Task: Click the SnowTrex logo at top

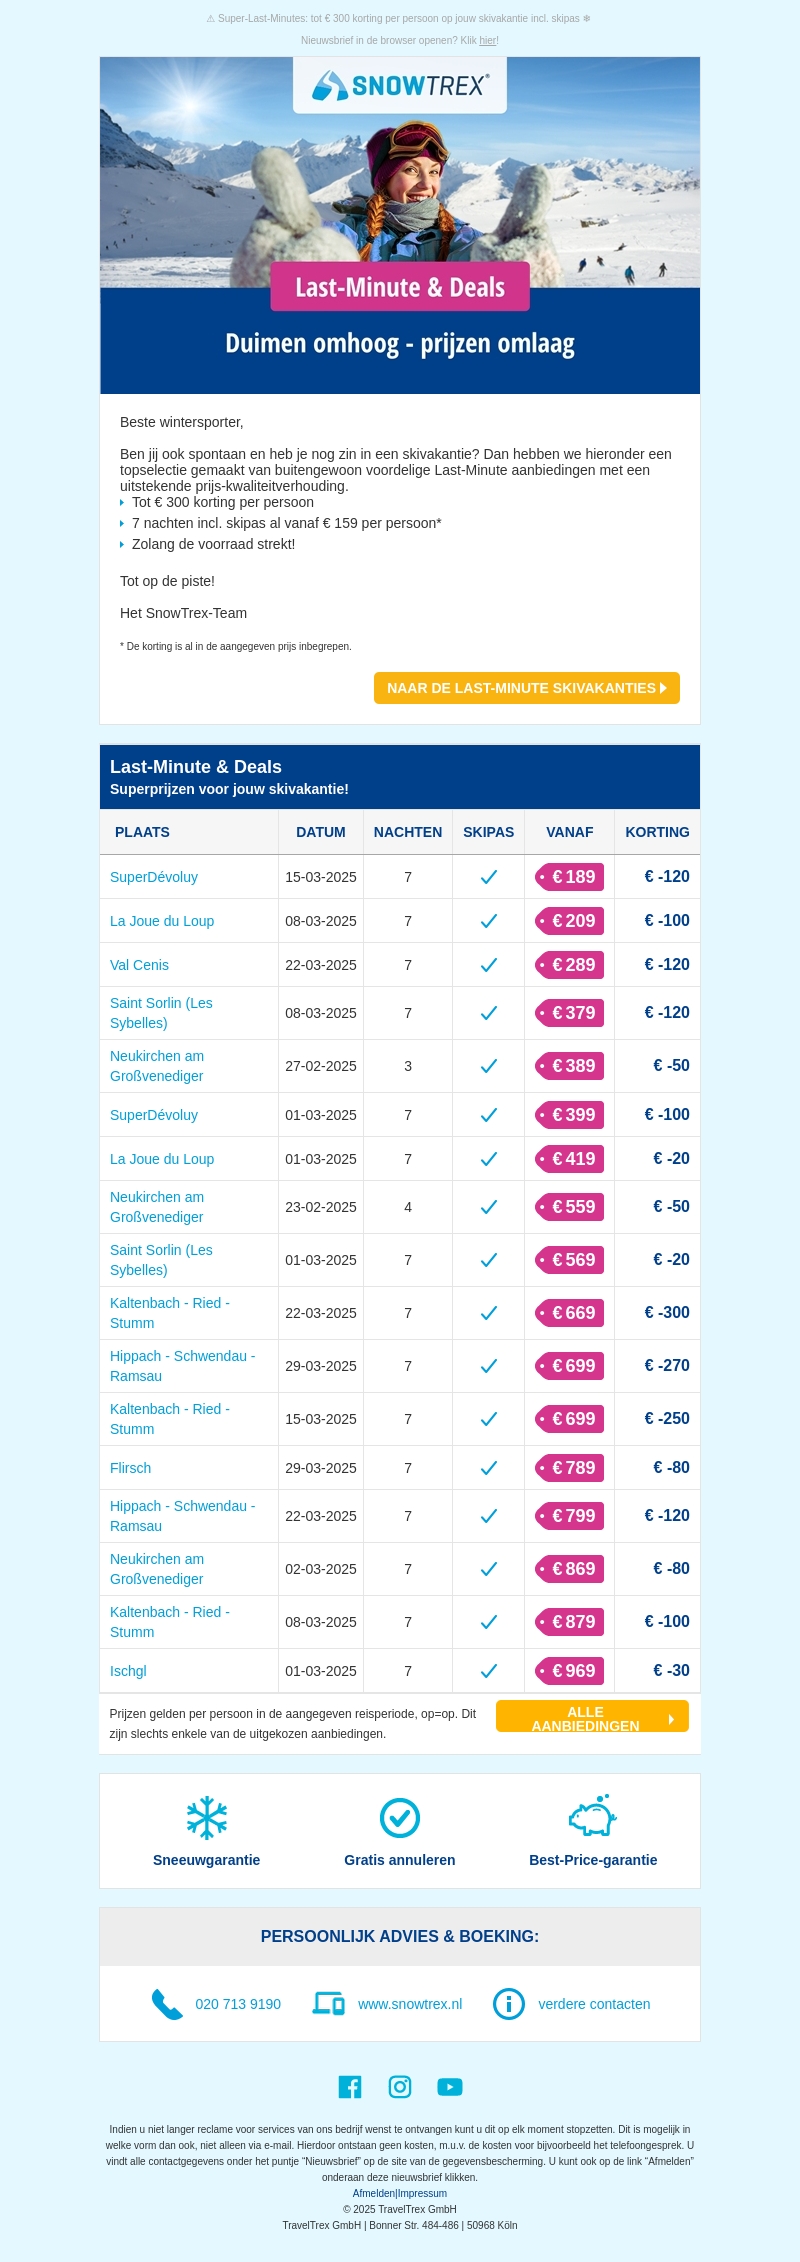Action: pos(400,86)
